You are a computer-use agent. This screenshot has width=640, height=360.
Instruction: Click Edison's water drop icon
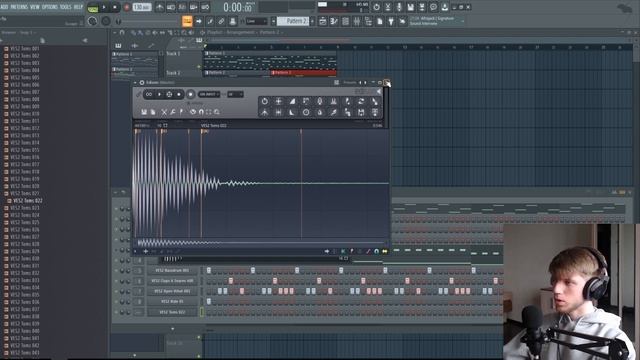point(320,112)
